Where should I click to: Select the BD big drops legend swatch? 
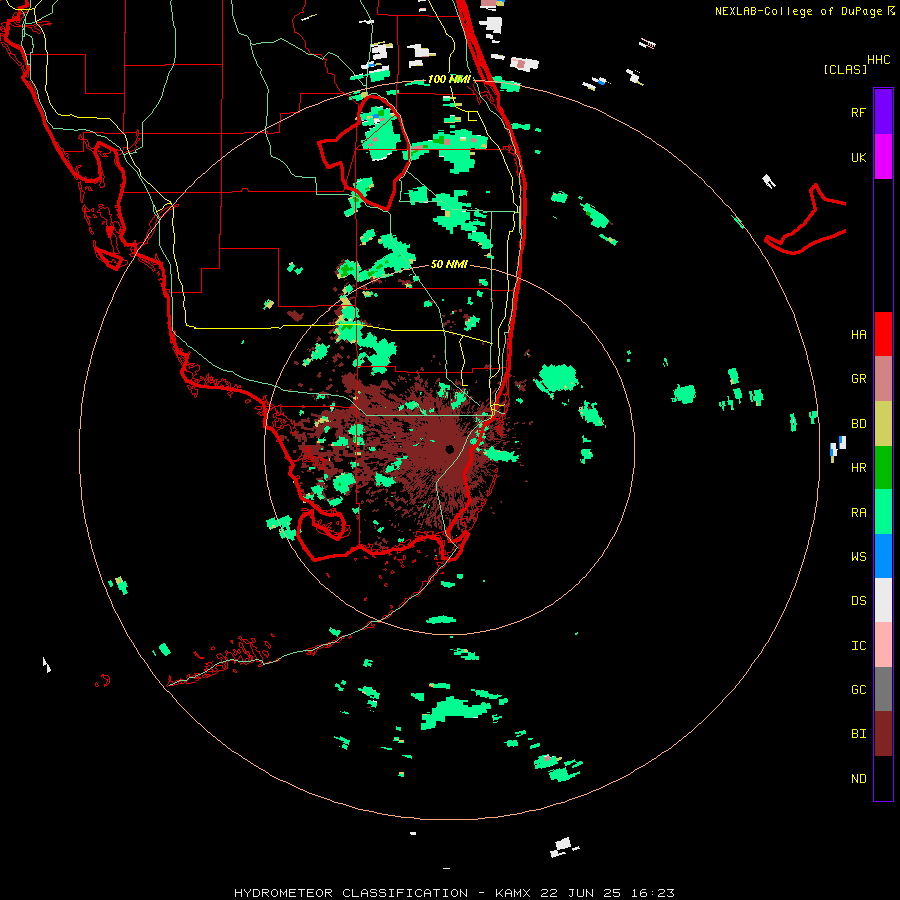tap(883, 424)
